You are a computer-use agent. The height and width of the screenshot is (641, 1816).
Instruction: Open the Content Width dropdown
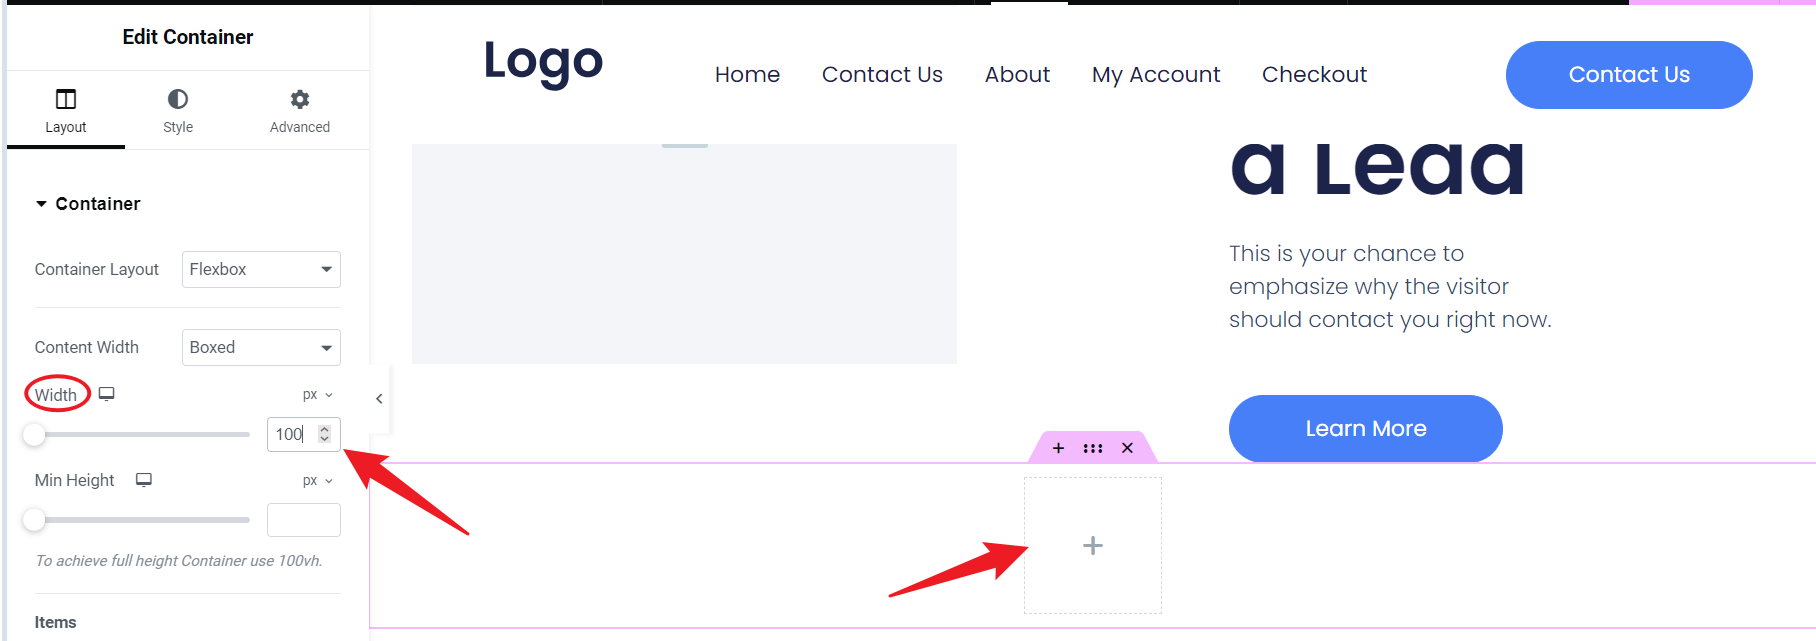(261, 347)
